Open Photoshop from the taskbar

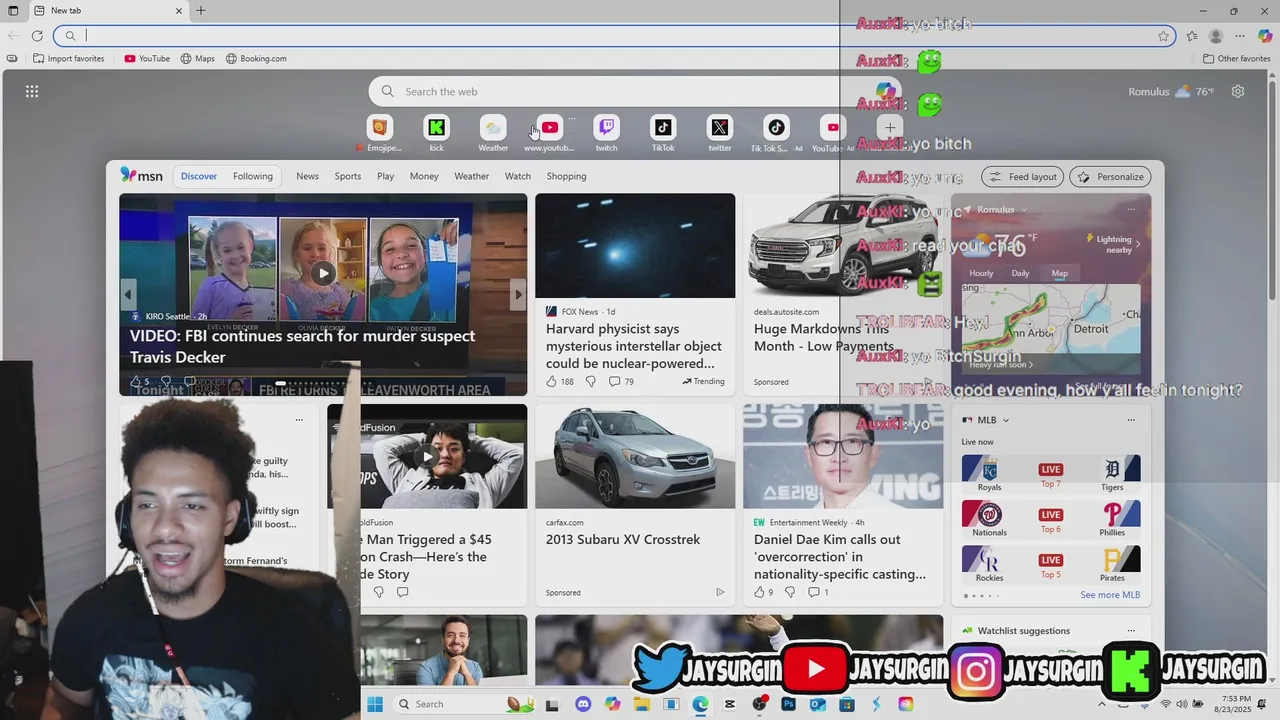(788, 704)
